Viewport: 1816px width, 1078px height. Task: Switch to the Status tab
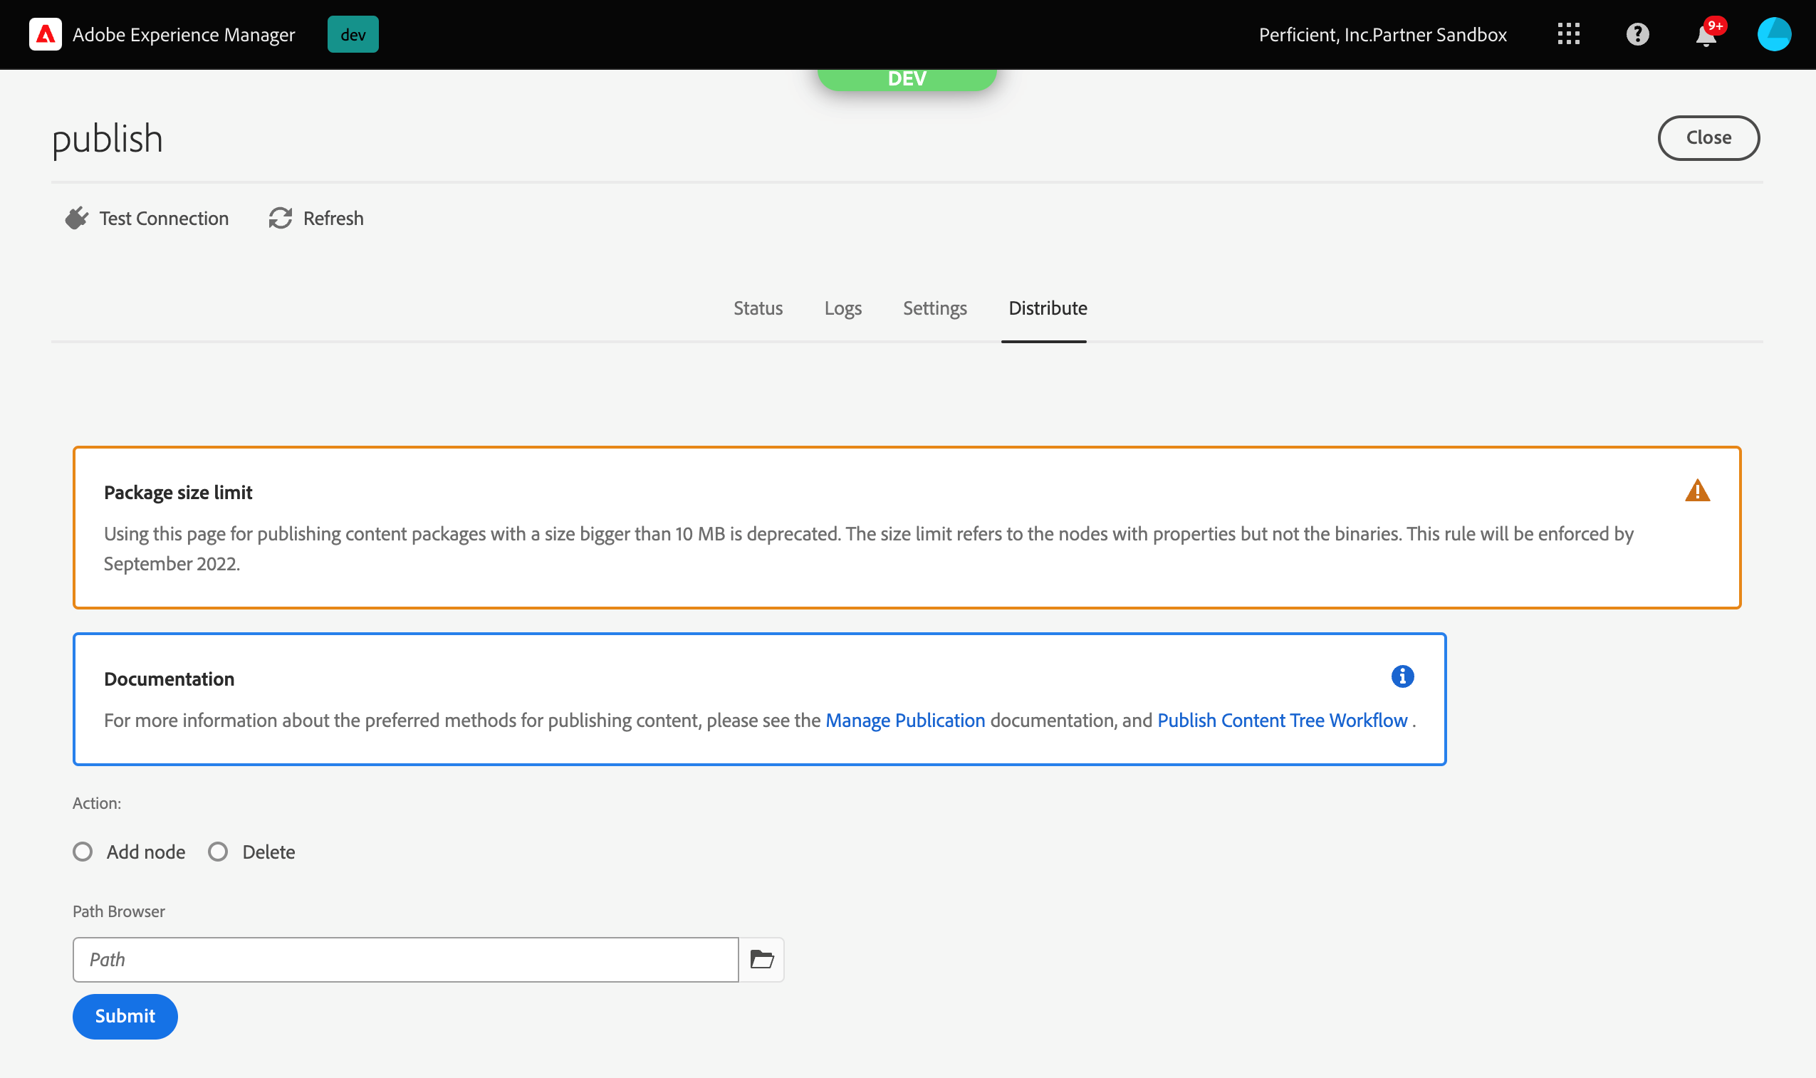(758, 308)
